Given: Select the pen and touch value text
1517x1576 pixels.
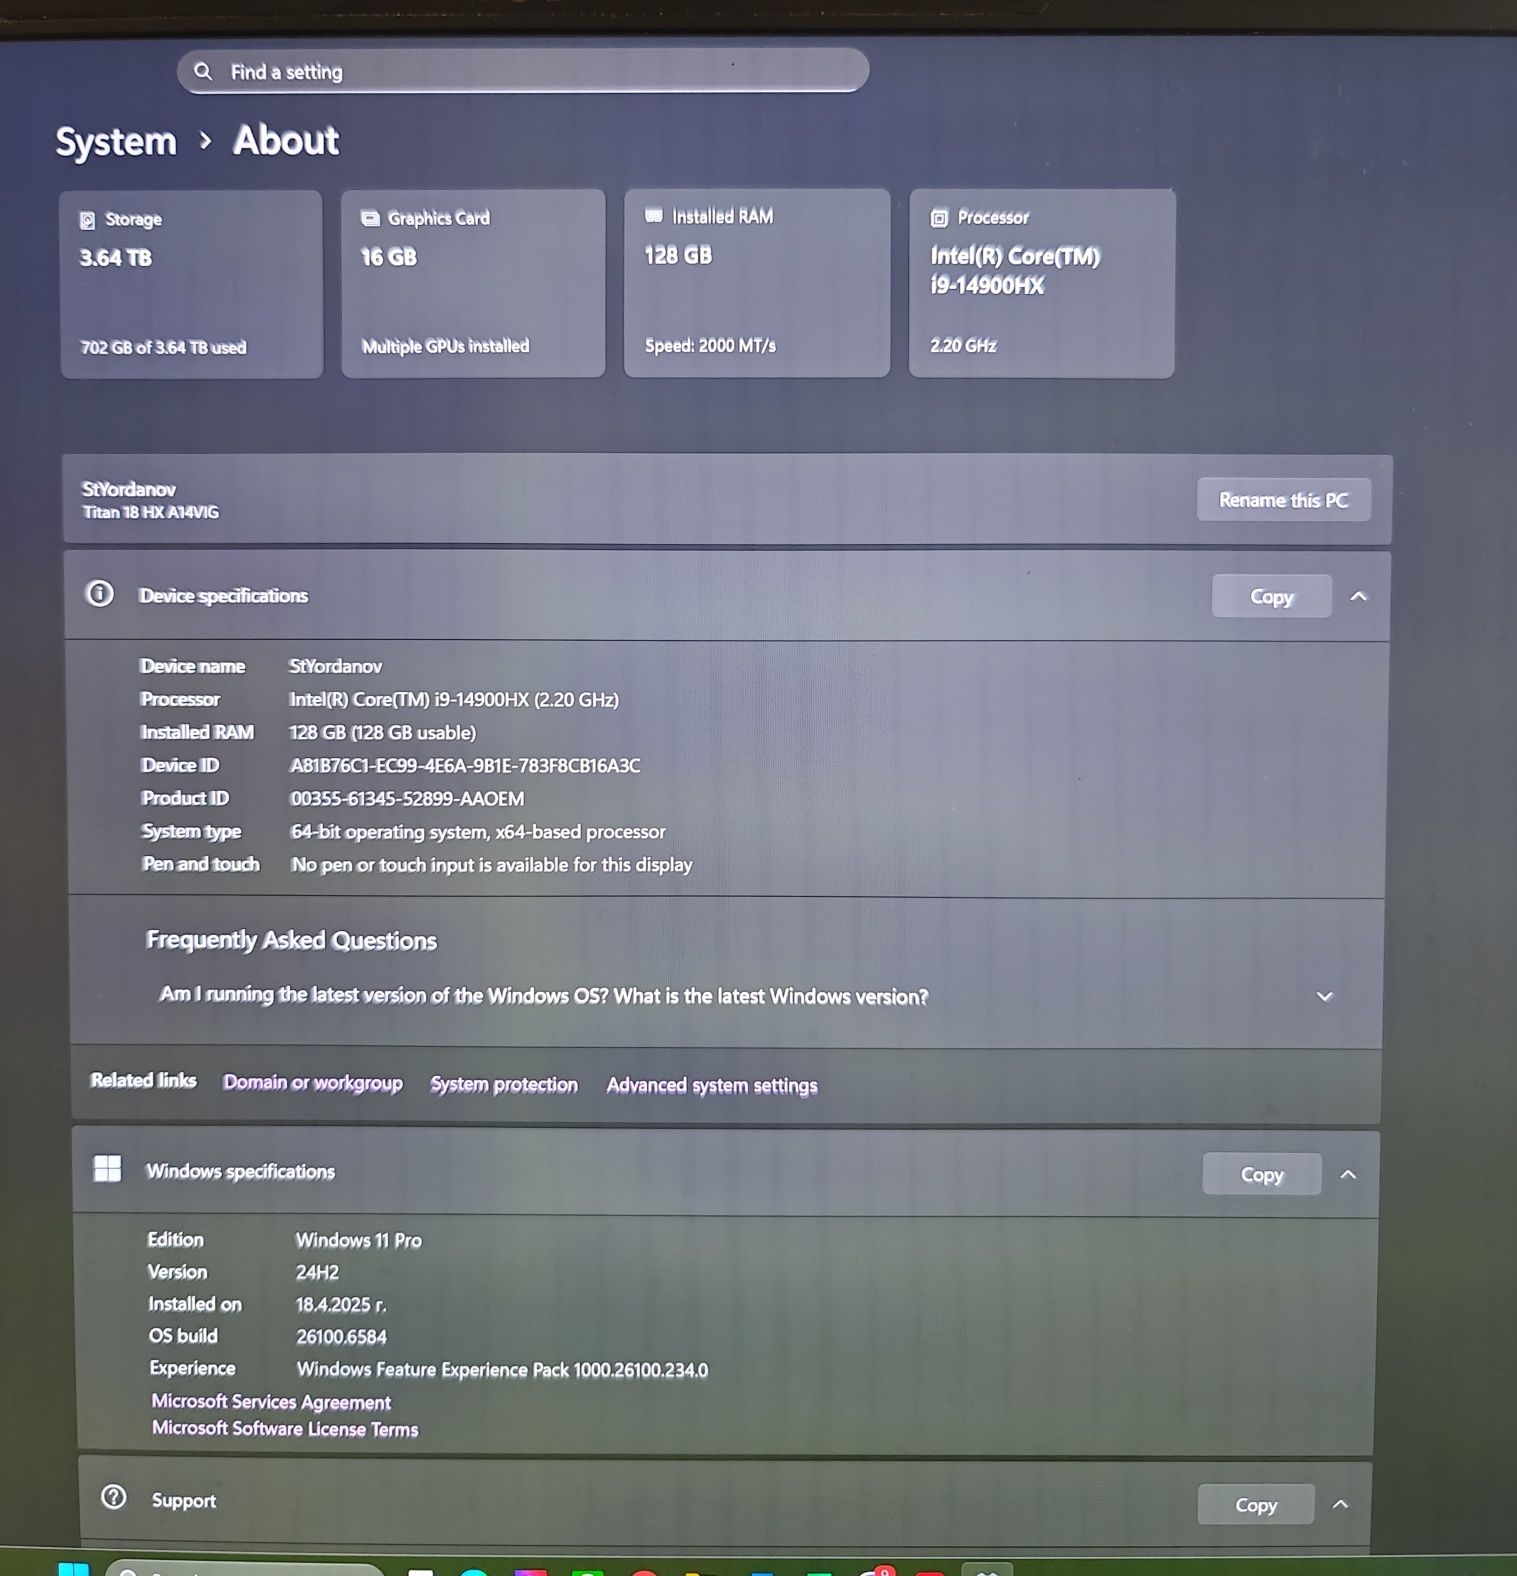Looking at the screenshot, I should (x=492, y=865).
